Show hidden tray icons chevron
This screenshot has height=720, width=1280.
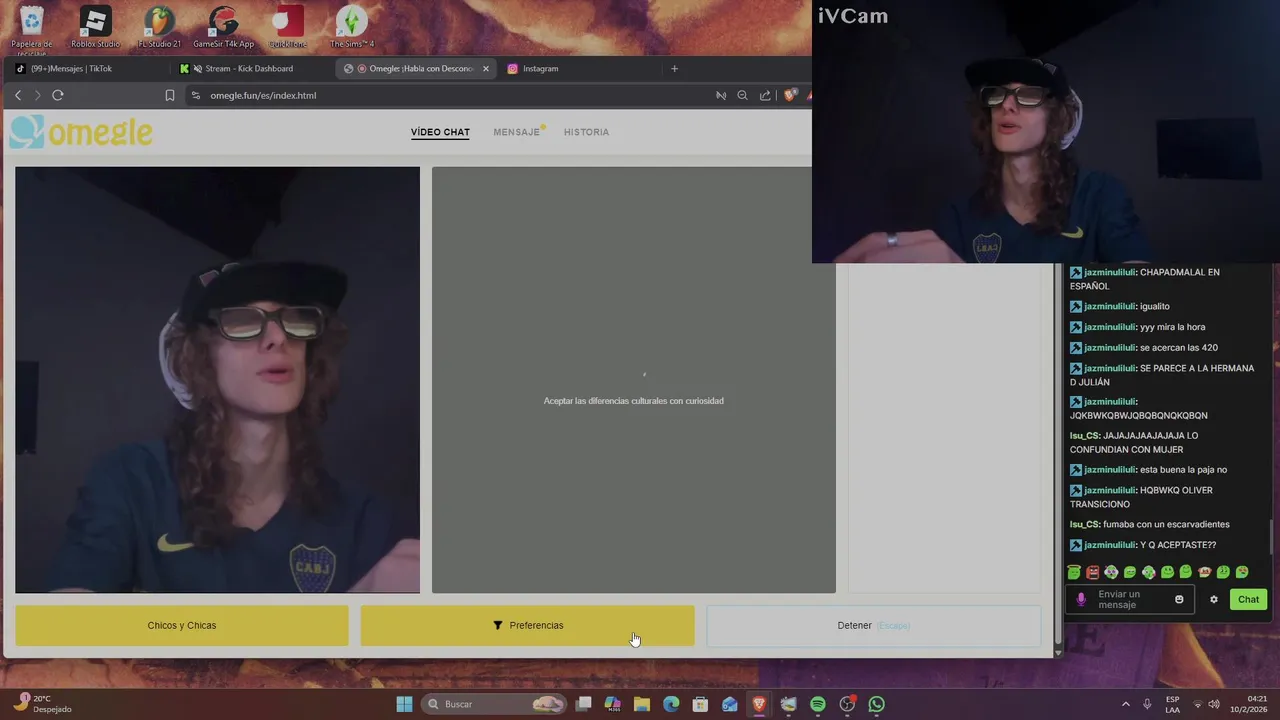(1125, 704)
